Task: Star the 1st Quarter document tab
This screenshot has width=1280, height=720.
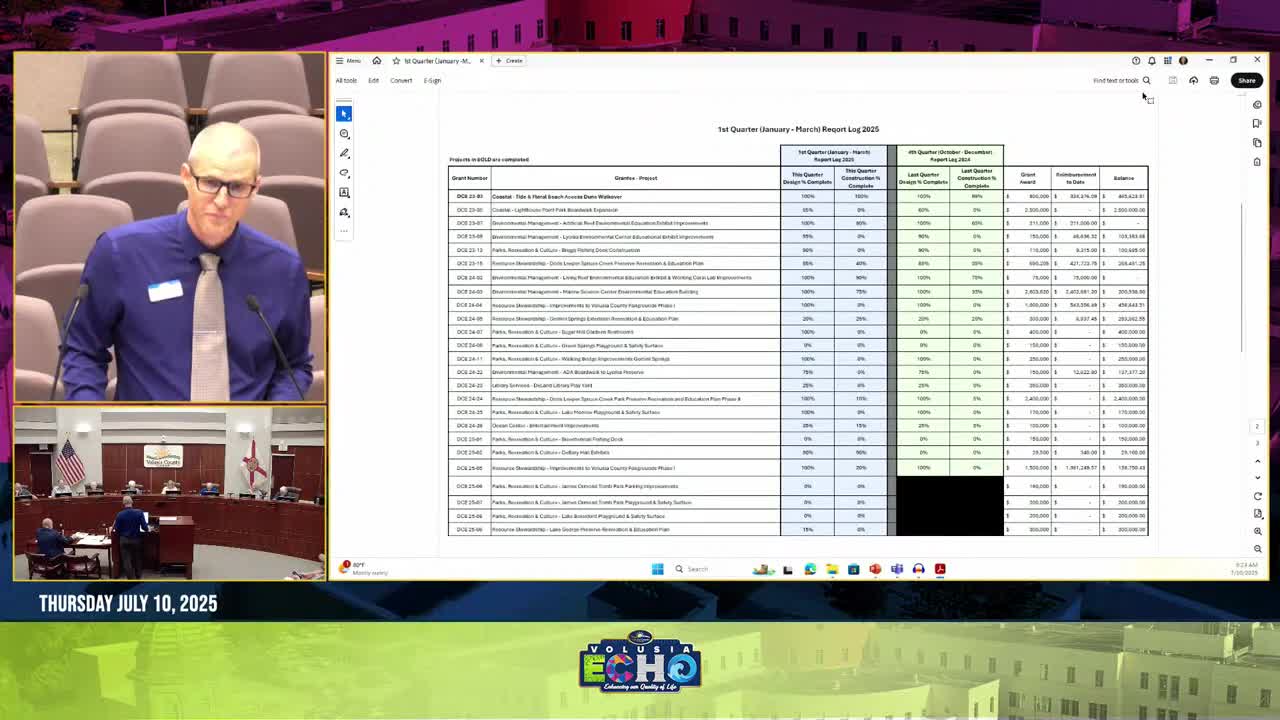Action: tap(396, 61)
